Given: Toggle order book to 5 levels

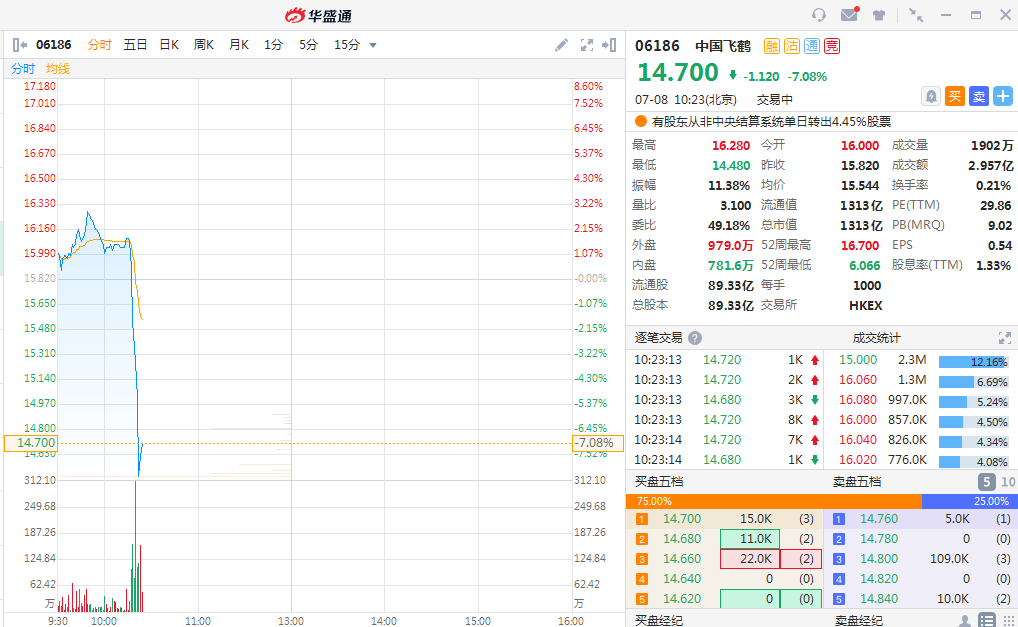Looking at the screenshot, I should (x=985, y=482).
